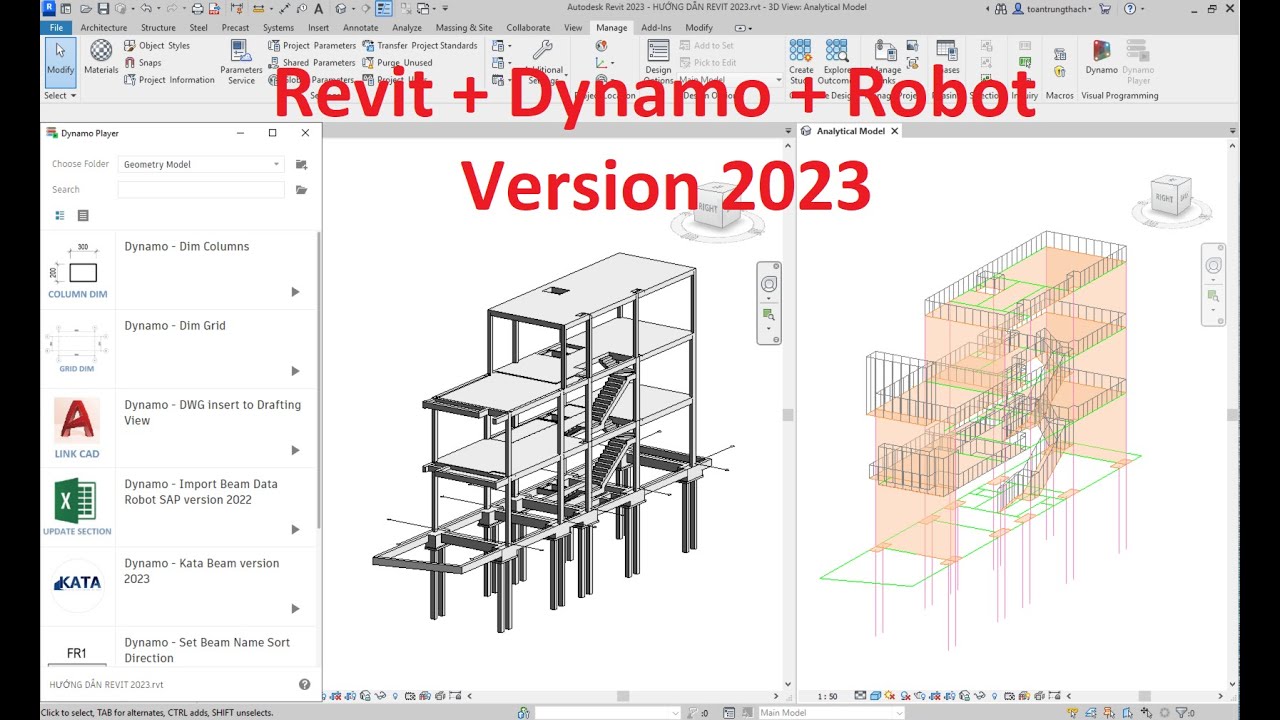The height and width of the screenshot is (720, 1280).
Task: Click the Save icon in quick access toolbar
Action: [x=103, y=9]
